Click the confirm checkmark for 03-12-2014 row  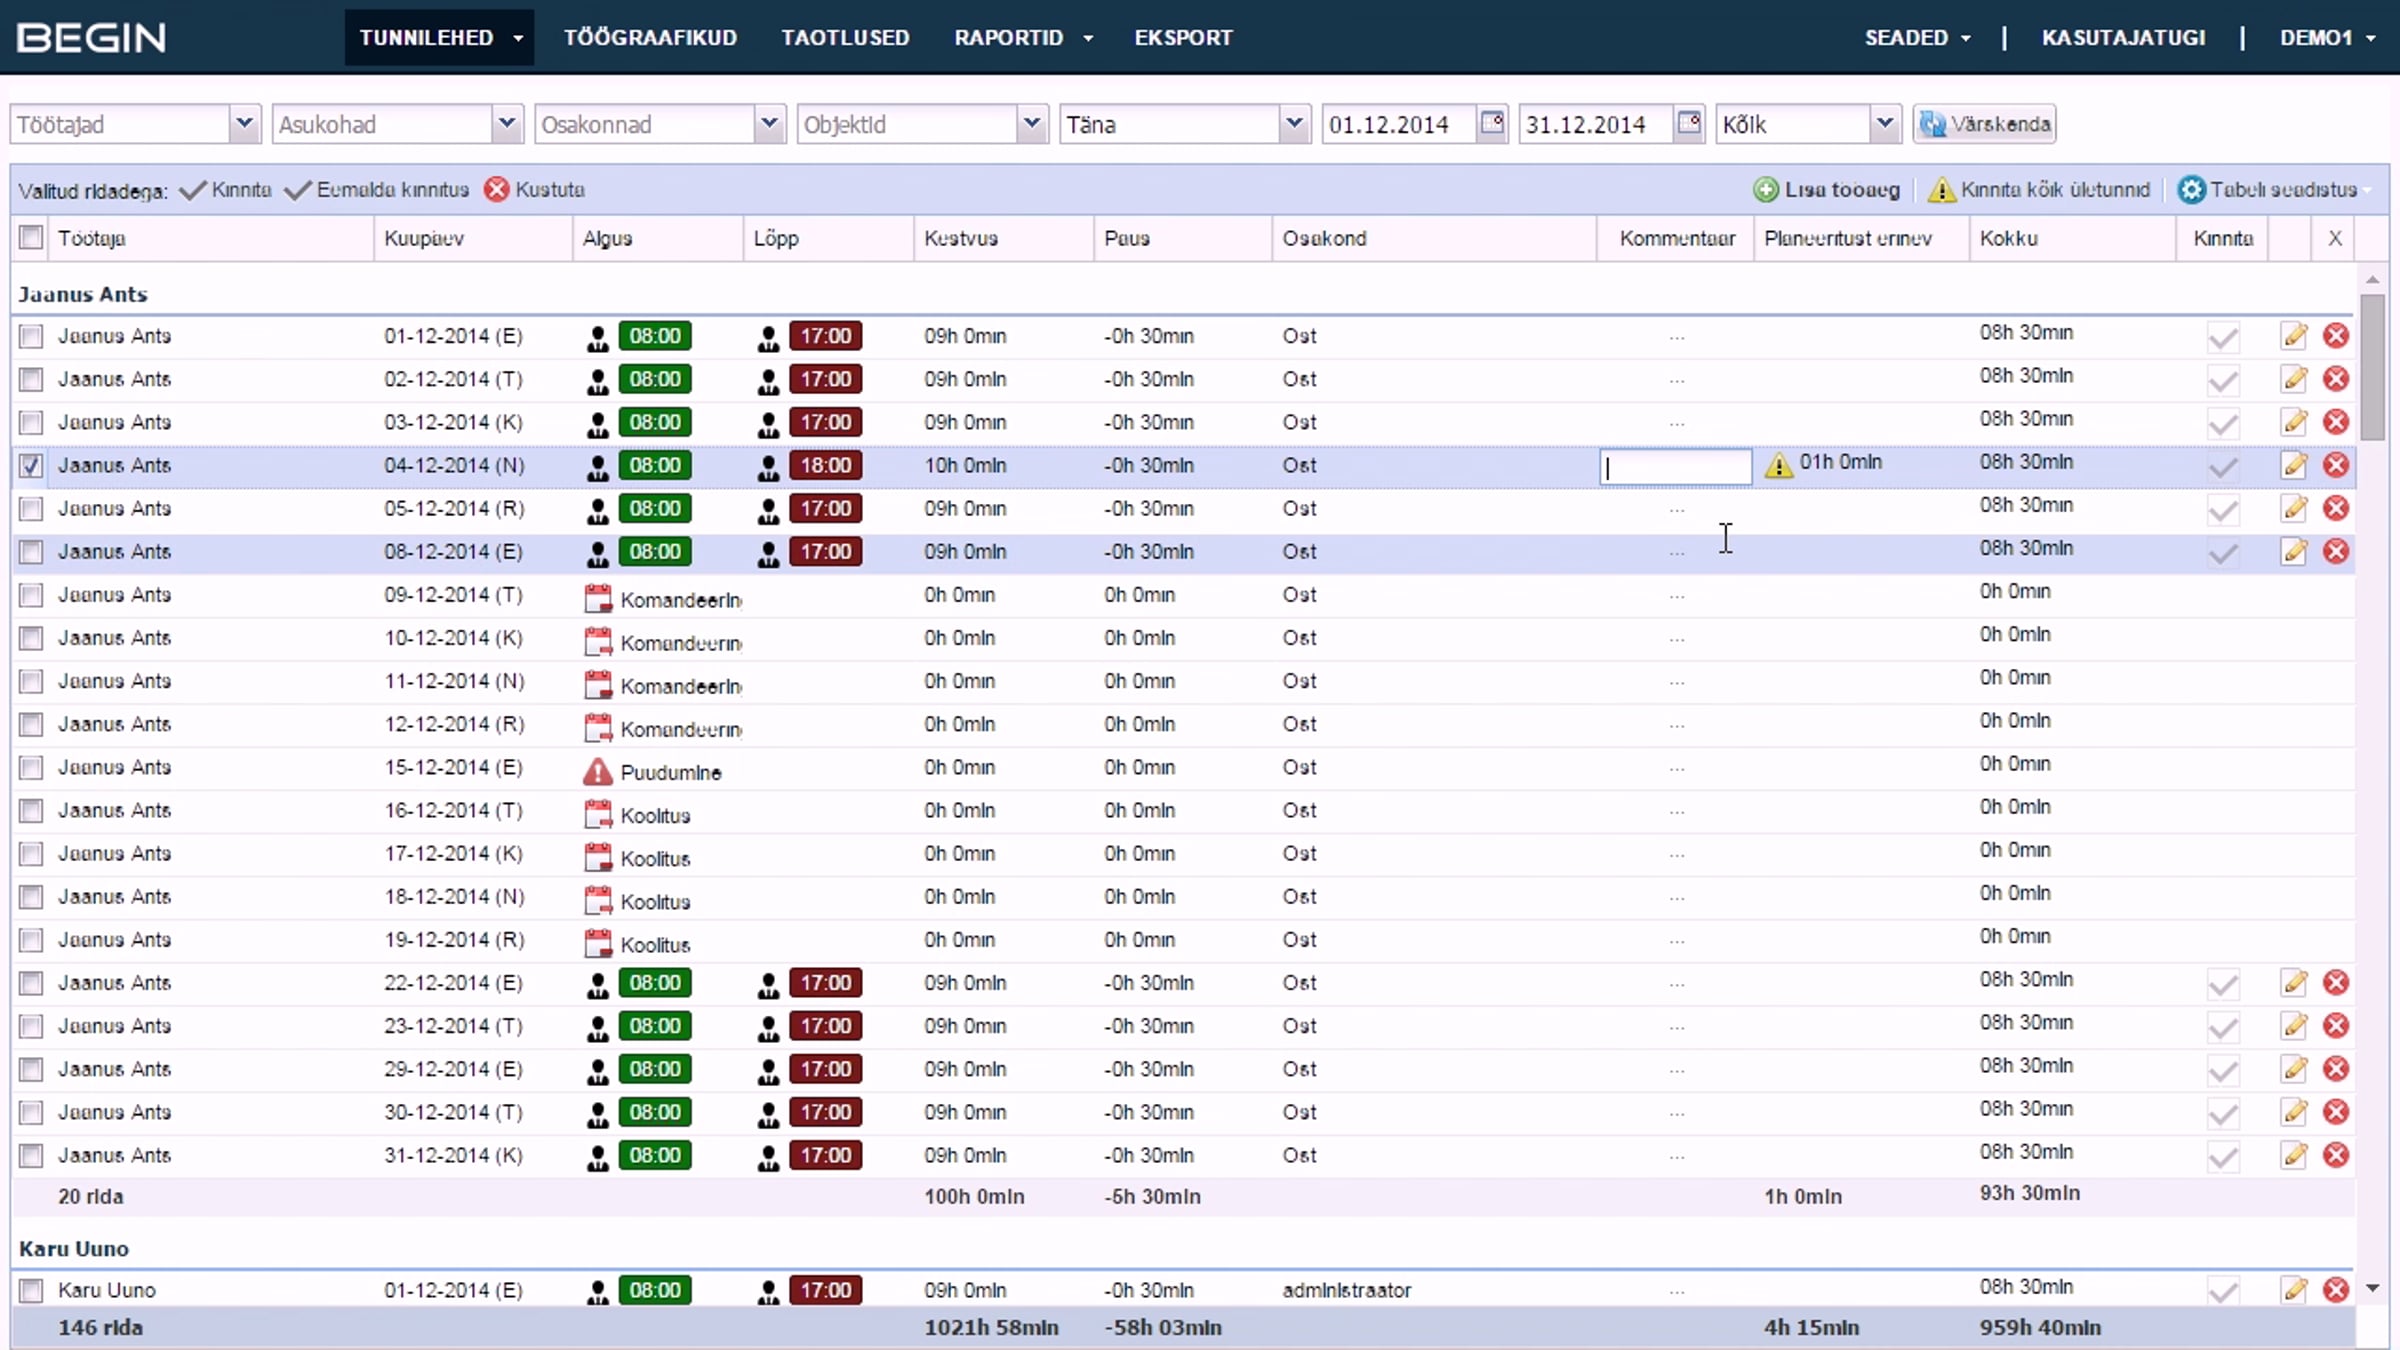tap(2223, 424)
